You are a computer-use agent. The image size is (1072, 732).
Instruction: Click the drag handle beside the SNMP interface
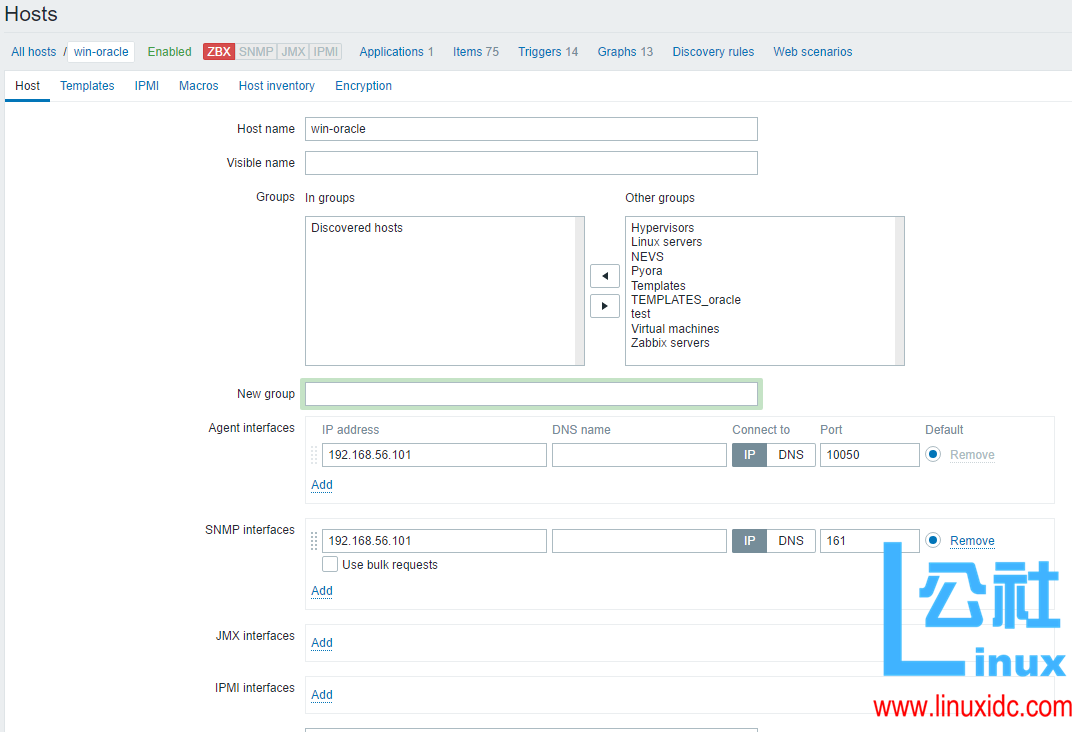(x=313, y=540)
